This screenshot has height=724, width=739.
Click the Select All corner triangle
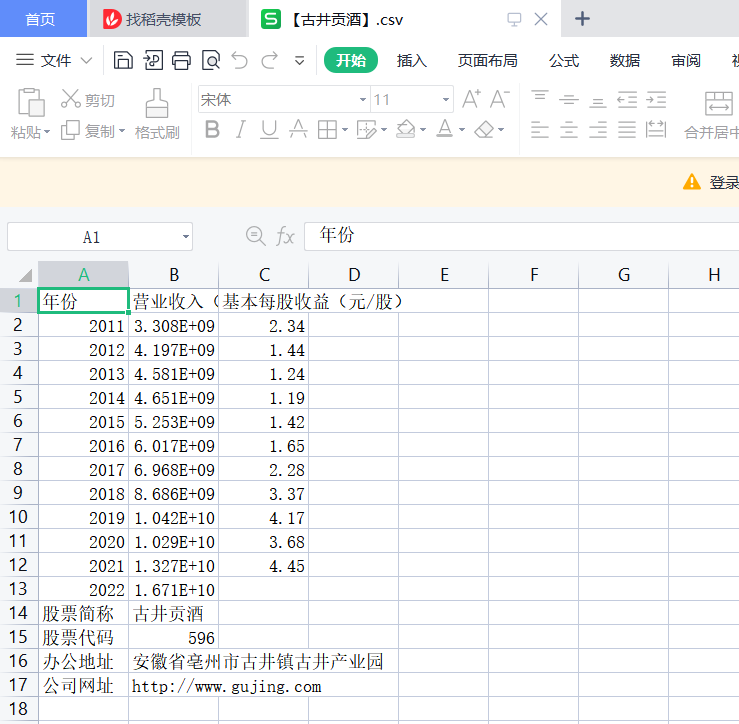tap(25, 275)
